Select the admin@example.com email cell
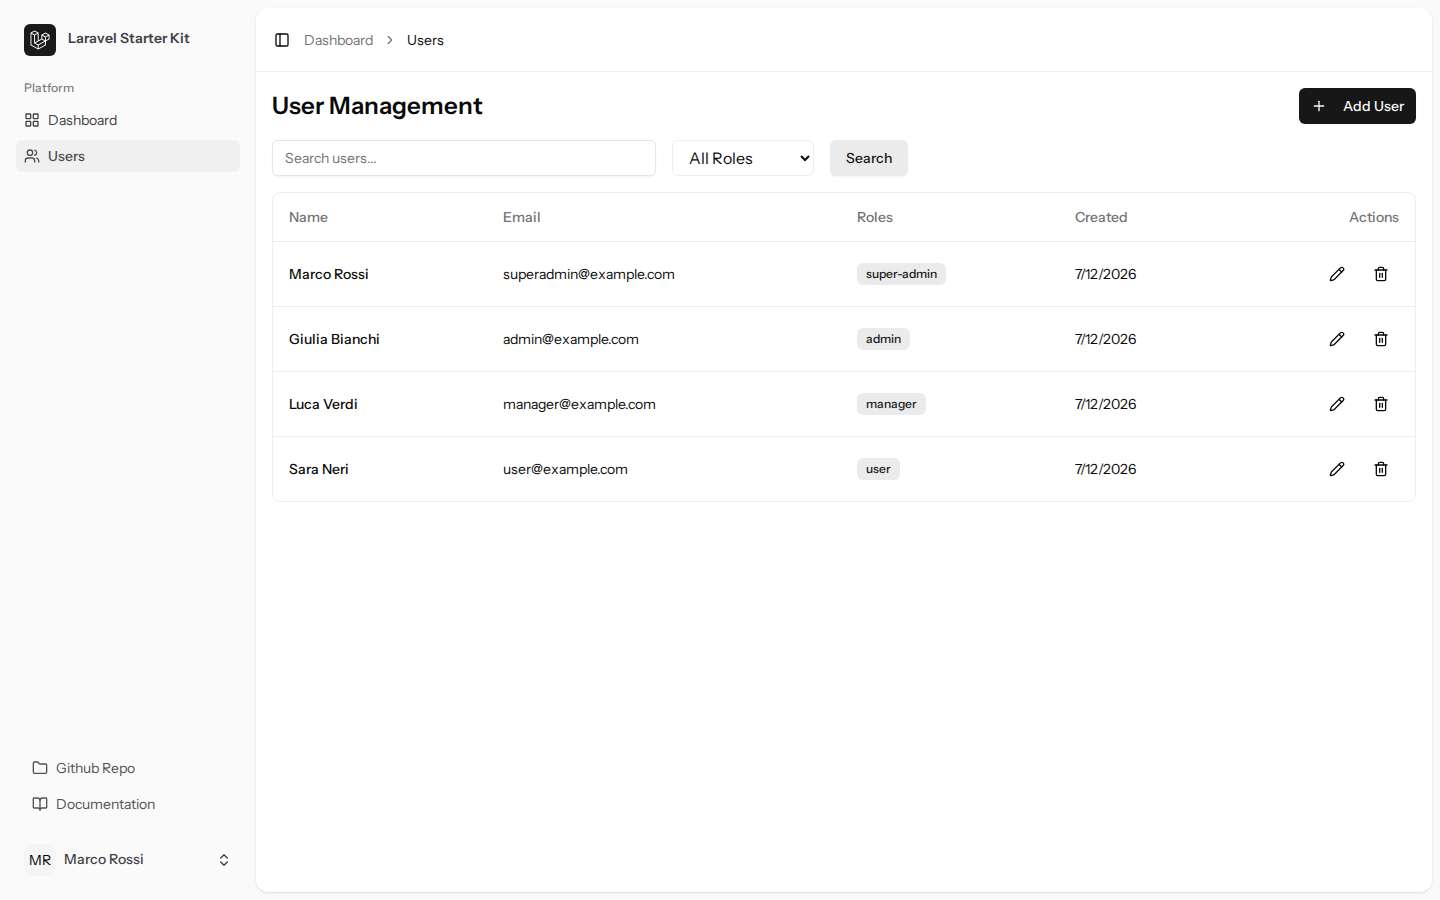Image resolution: width=1440 pixels, height=900 pixels. 571,339
